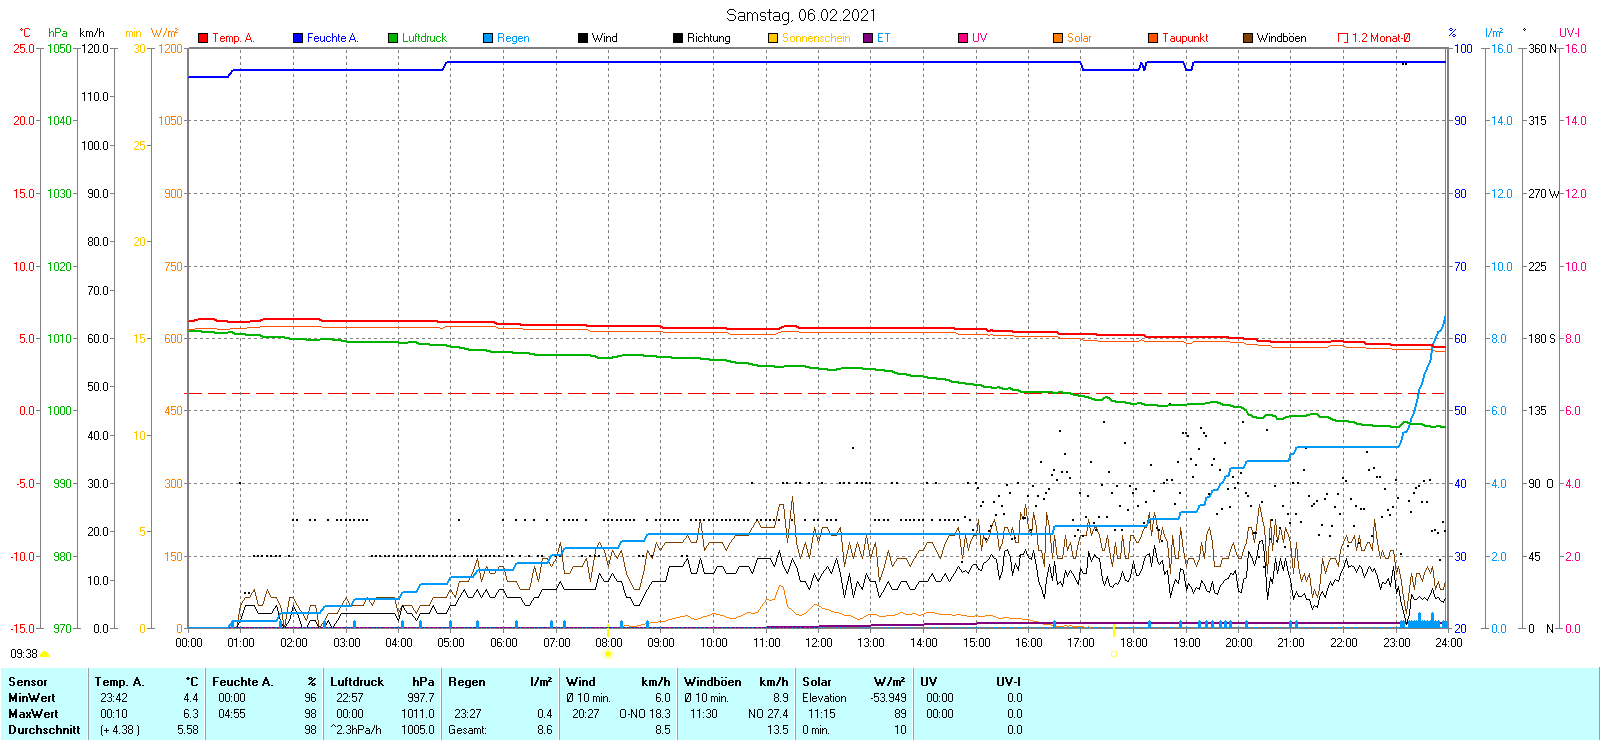Screen dimensions: 1600x740
Task: Click the light blue Regen legend square
Action: click(x=488, y=38)
